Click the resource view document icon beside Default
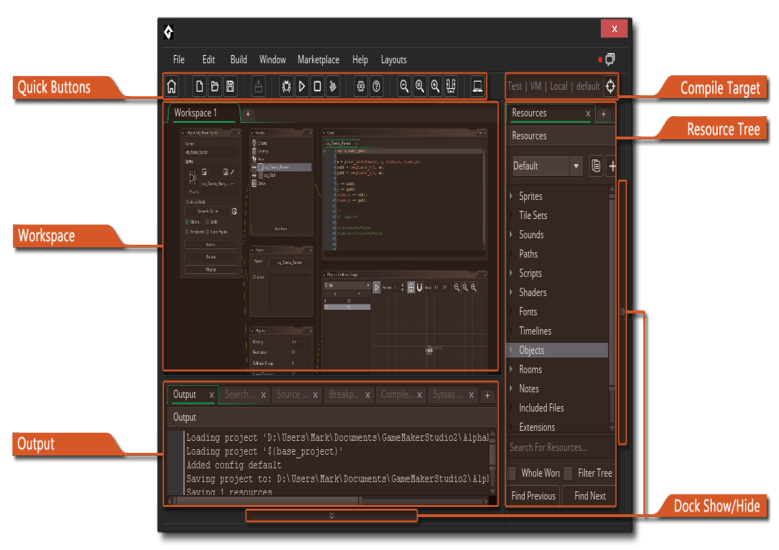 pos(596,166)
